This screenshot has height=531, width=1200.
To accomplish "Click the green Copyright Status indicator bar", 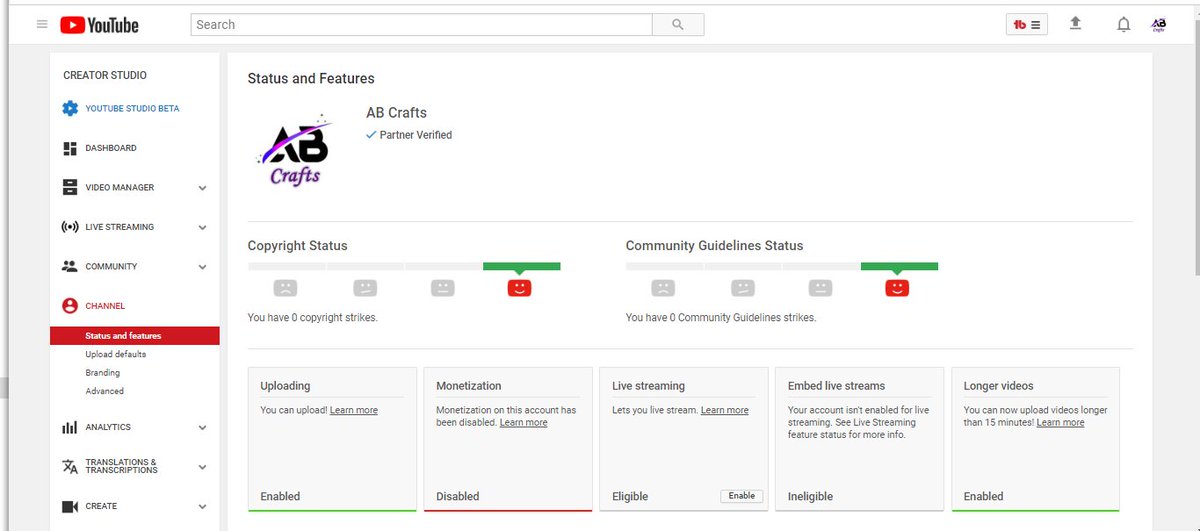I will point(521,266).
